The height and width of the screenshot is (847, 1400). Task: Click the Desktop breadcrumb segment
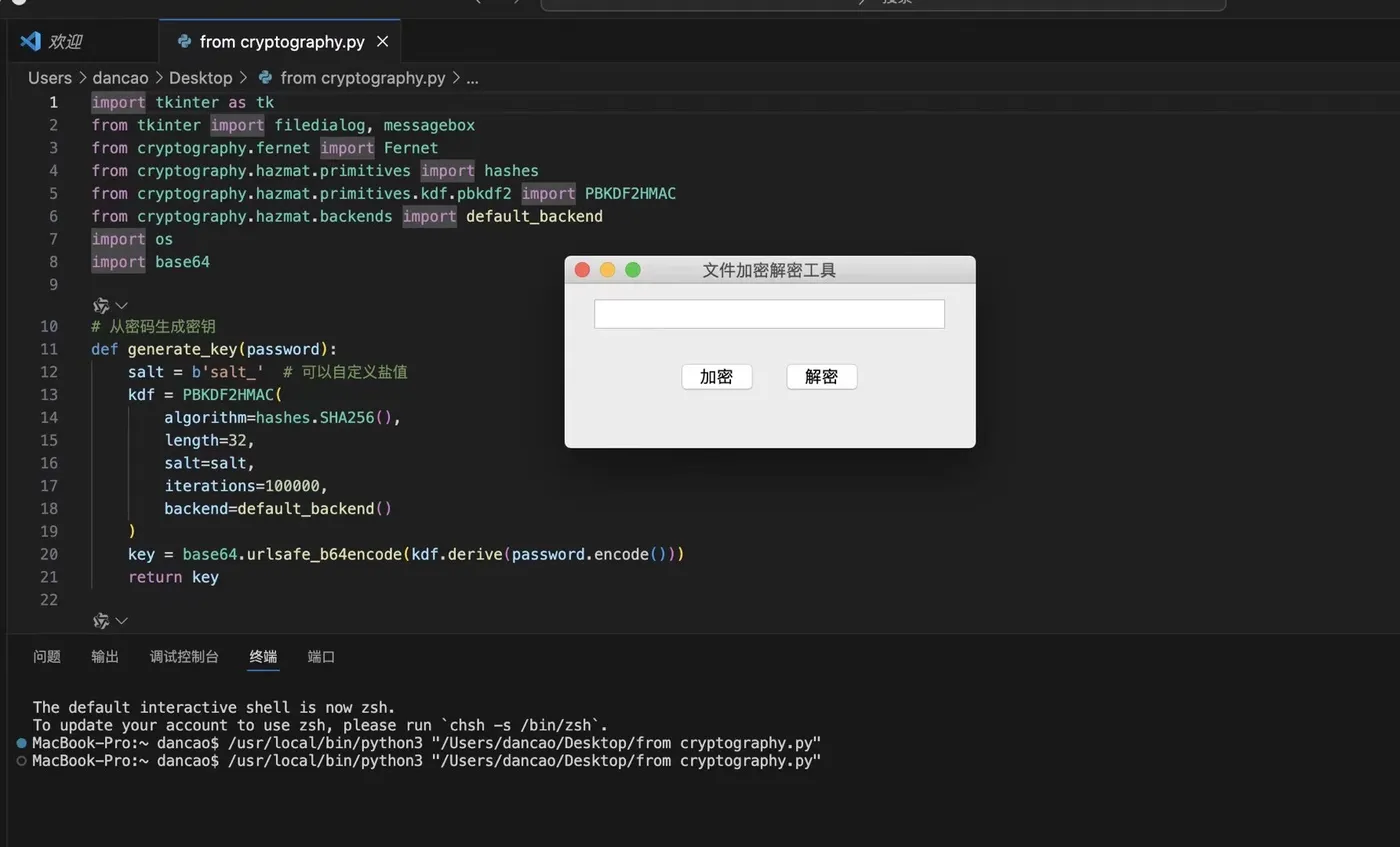pos(200,78)
